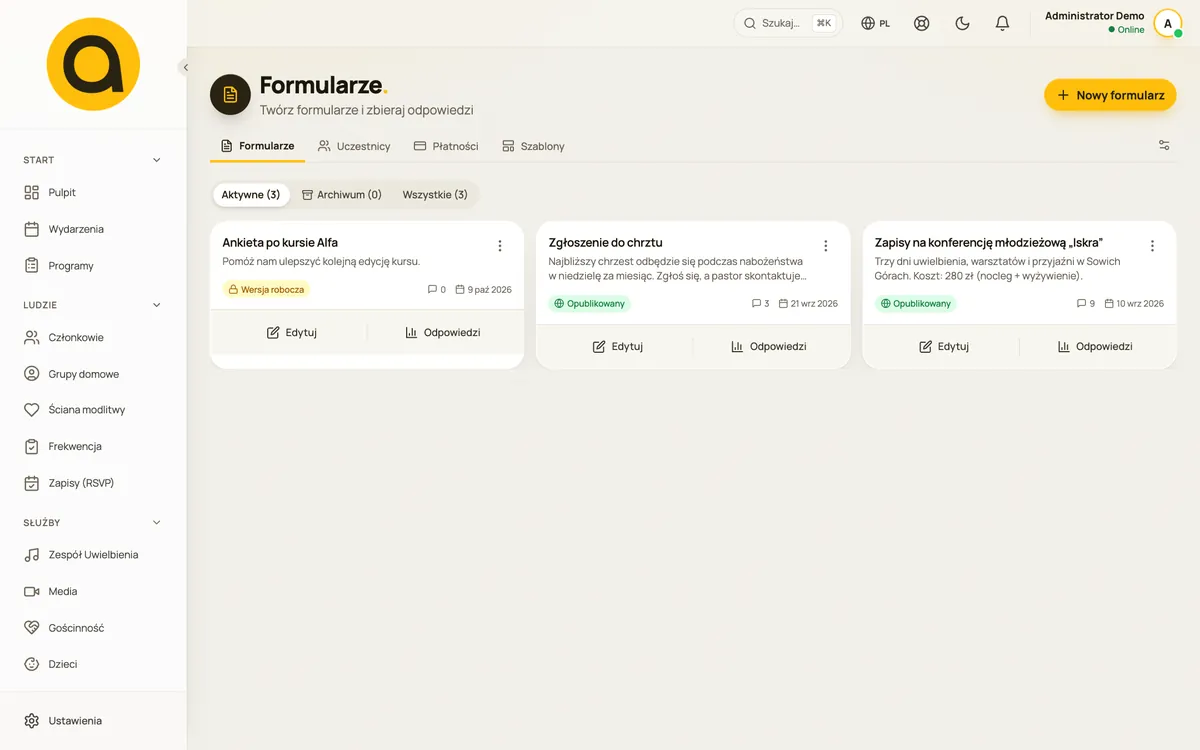Select the Archiwum (0) filter

pyautogui.click(x=342, y=195)
